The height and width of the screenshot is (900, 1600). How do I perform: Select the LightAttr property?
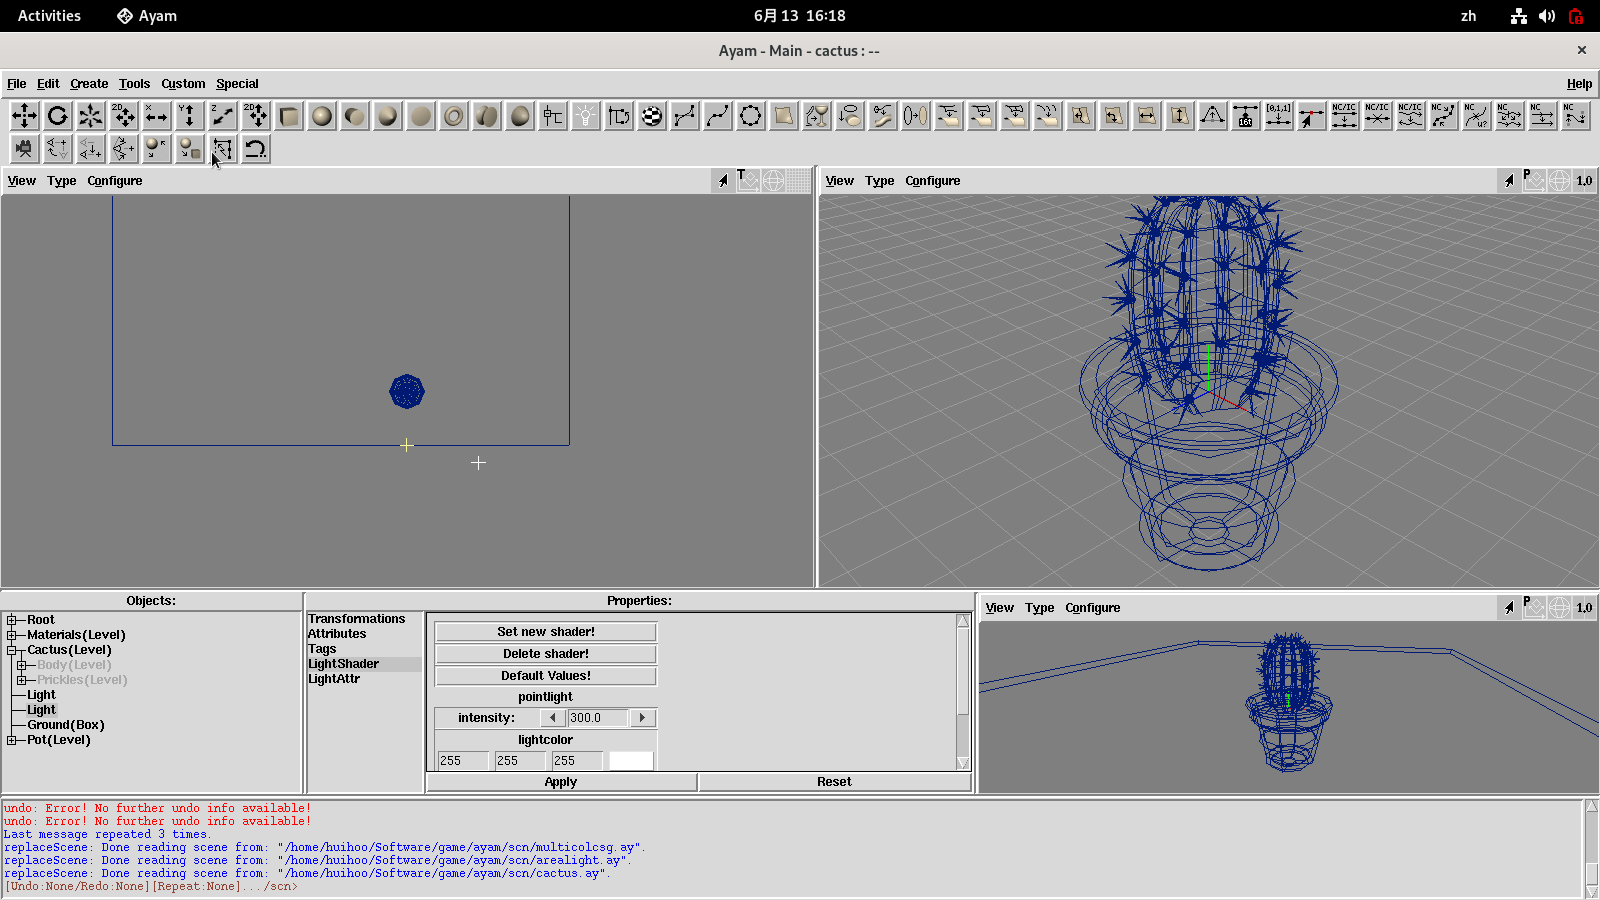334,679
